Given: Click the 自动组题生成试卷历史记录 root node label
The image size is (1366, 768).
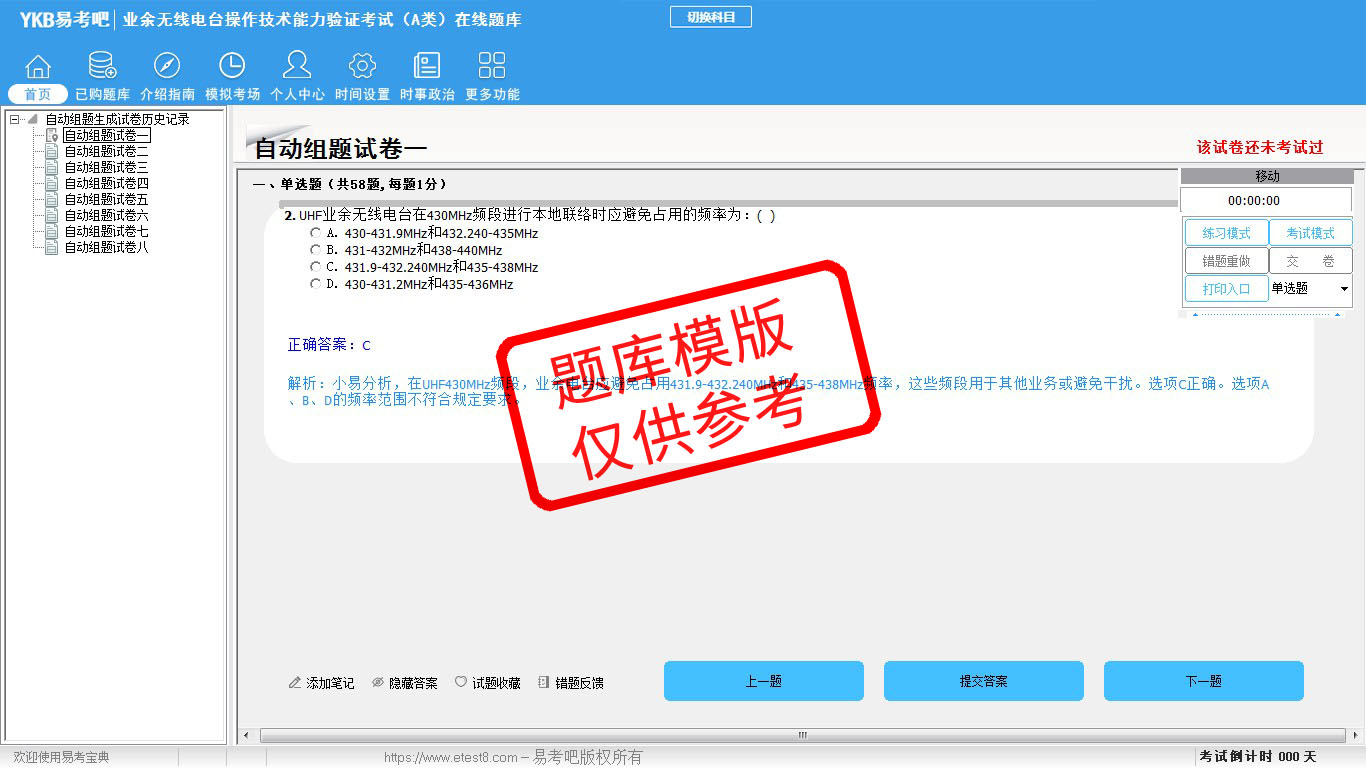Looking at the screenshot, I should [117, 119].
